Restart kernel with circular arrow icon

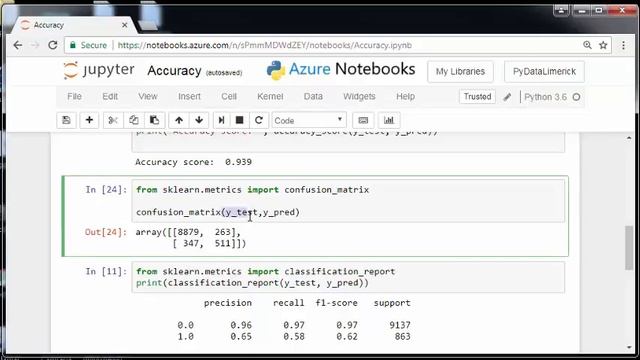tap(258, 120)
